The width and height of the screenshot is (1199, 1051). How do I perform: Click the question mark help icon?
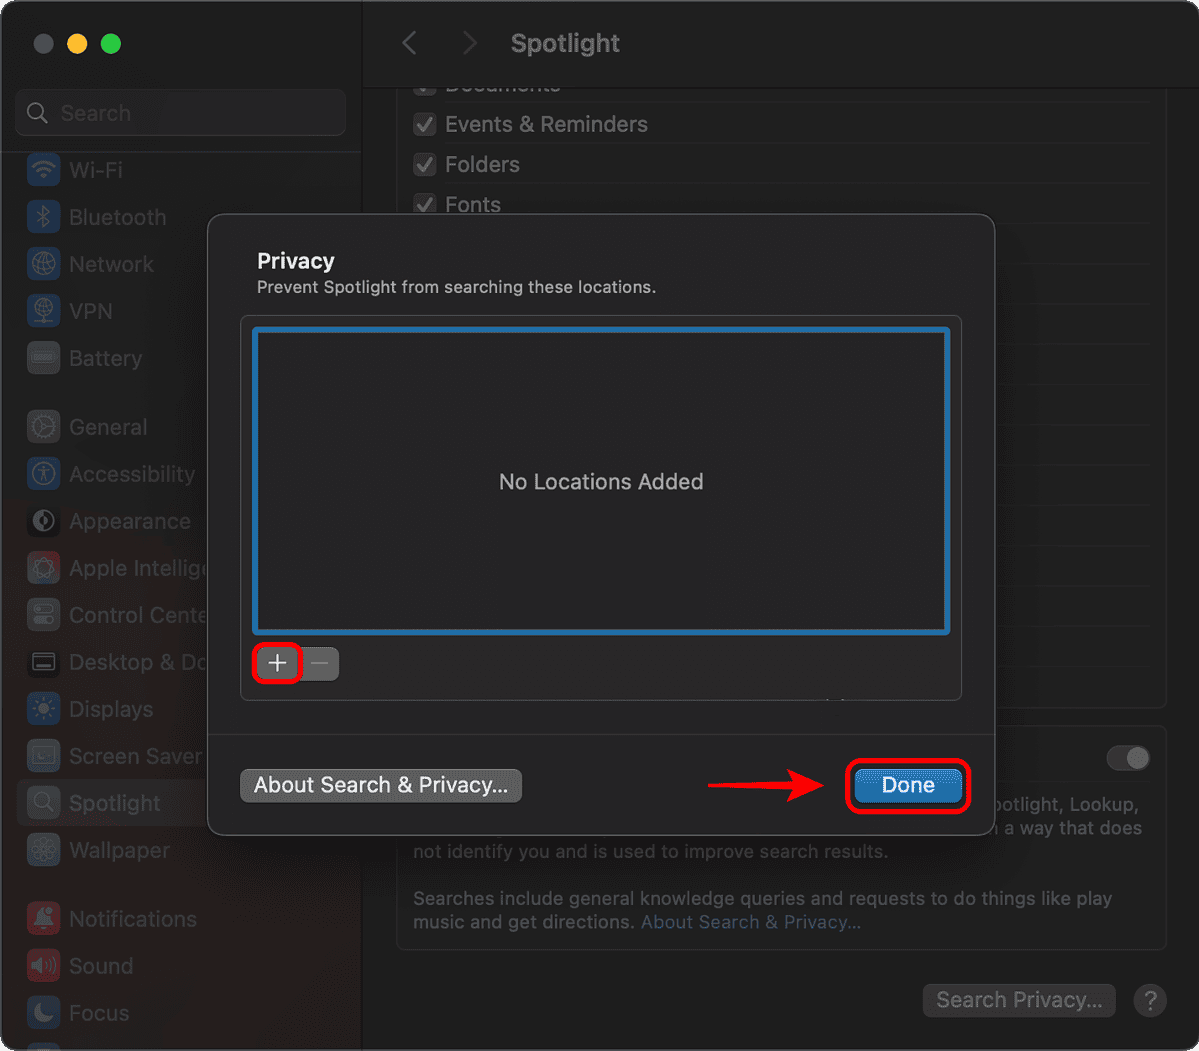click(1150, 1000)
